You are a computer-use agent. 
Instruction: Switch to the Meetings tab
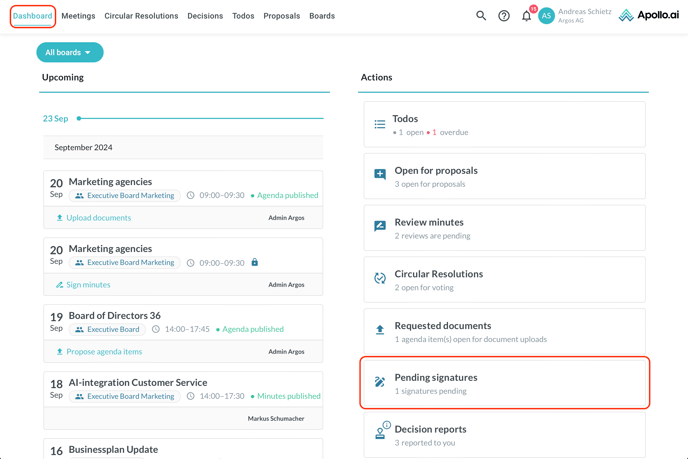78,16
